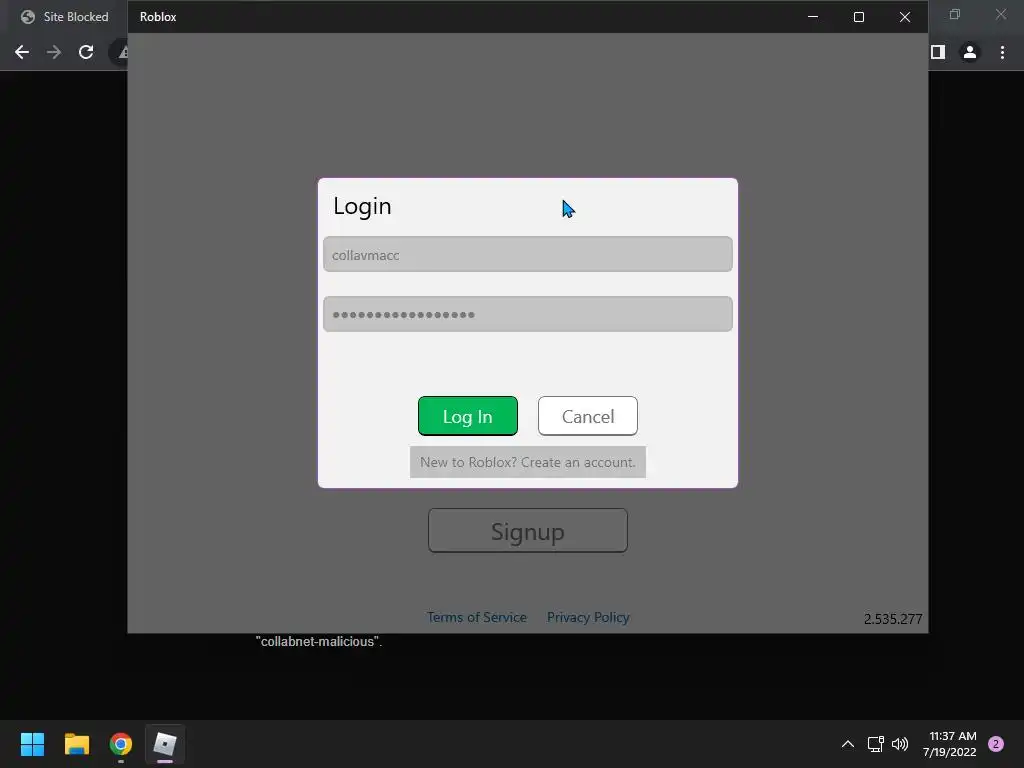
Task: Click the username field containing collavmacc
Action: (528, 255)
